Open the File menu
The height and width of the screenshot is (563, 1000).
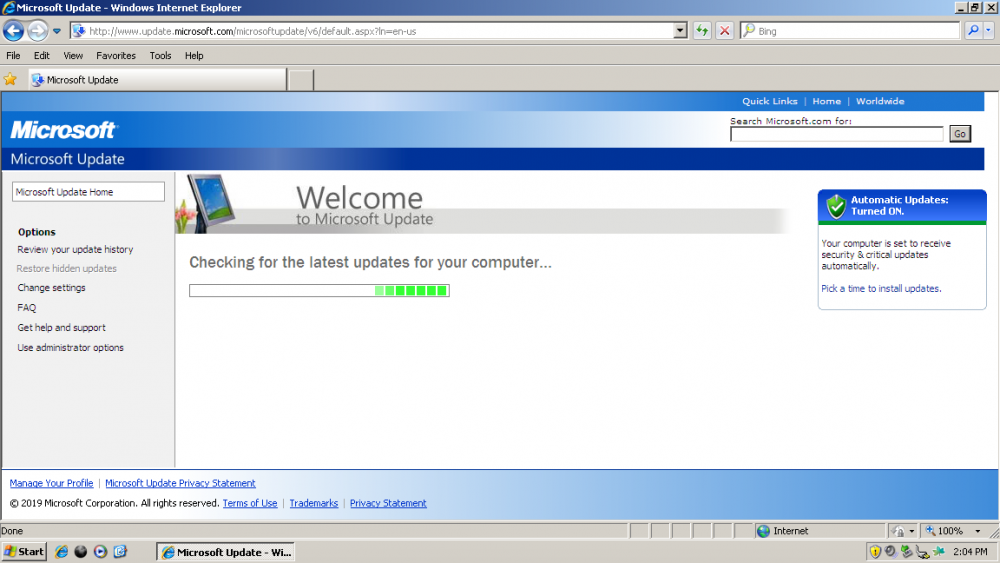[13, 55]
